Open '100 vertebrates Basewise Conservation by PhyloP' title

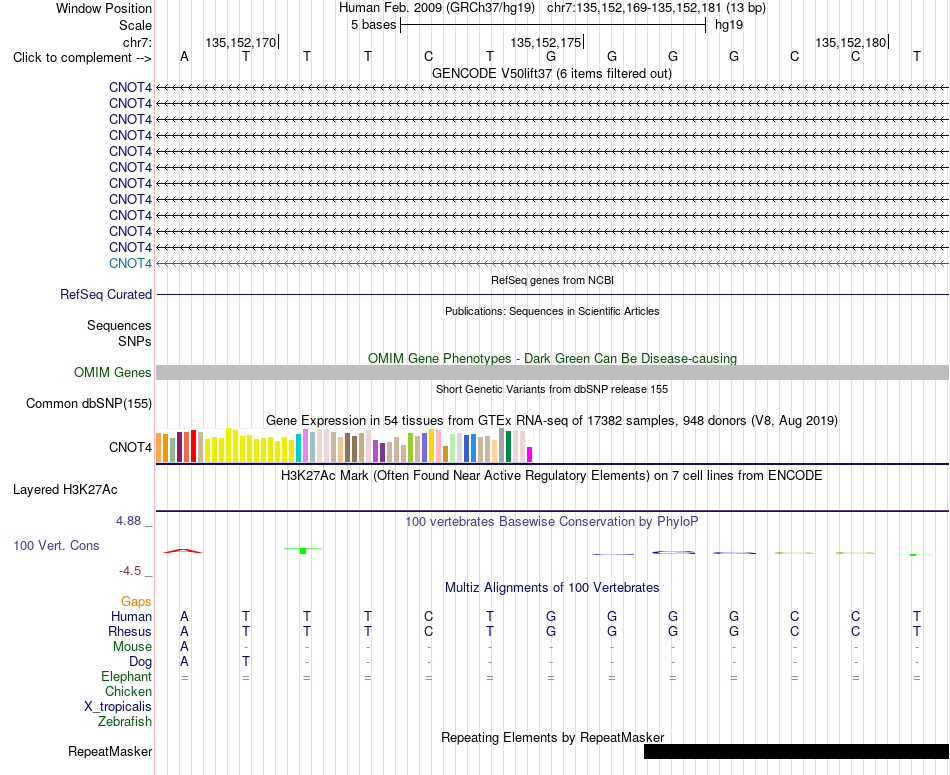[x=552, y=522]
